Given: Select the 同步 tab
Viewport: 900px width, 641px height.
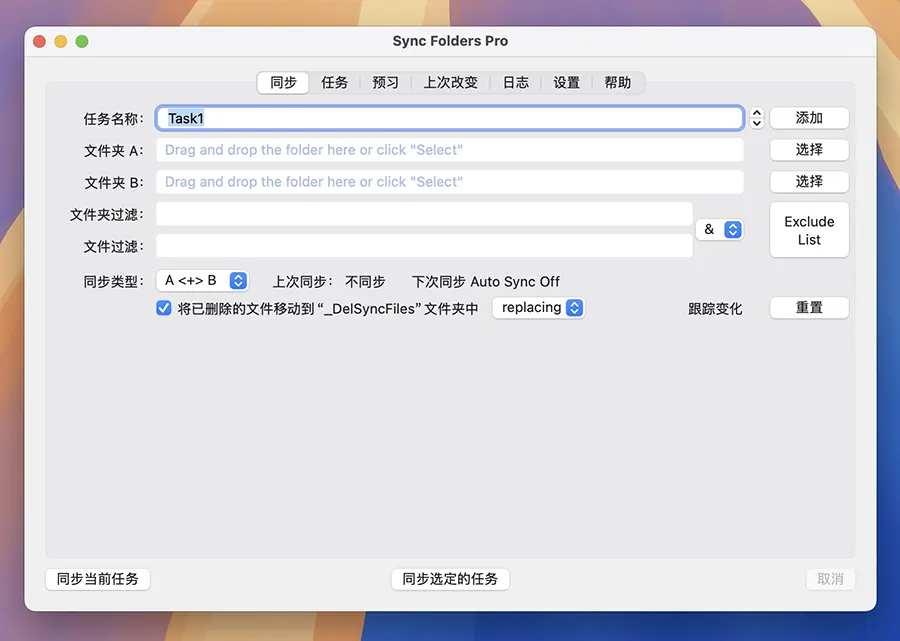Looking at the screenshot, I should [x=283, y=83].
